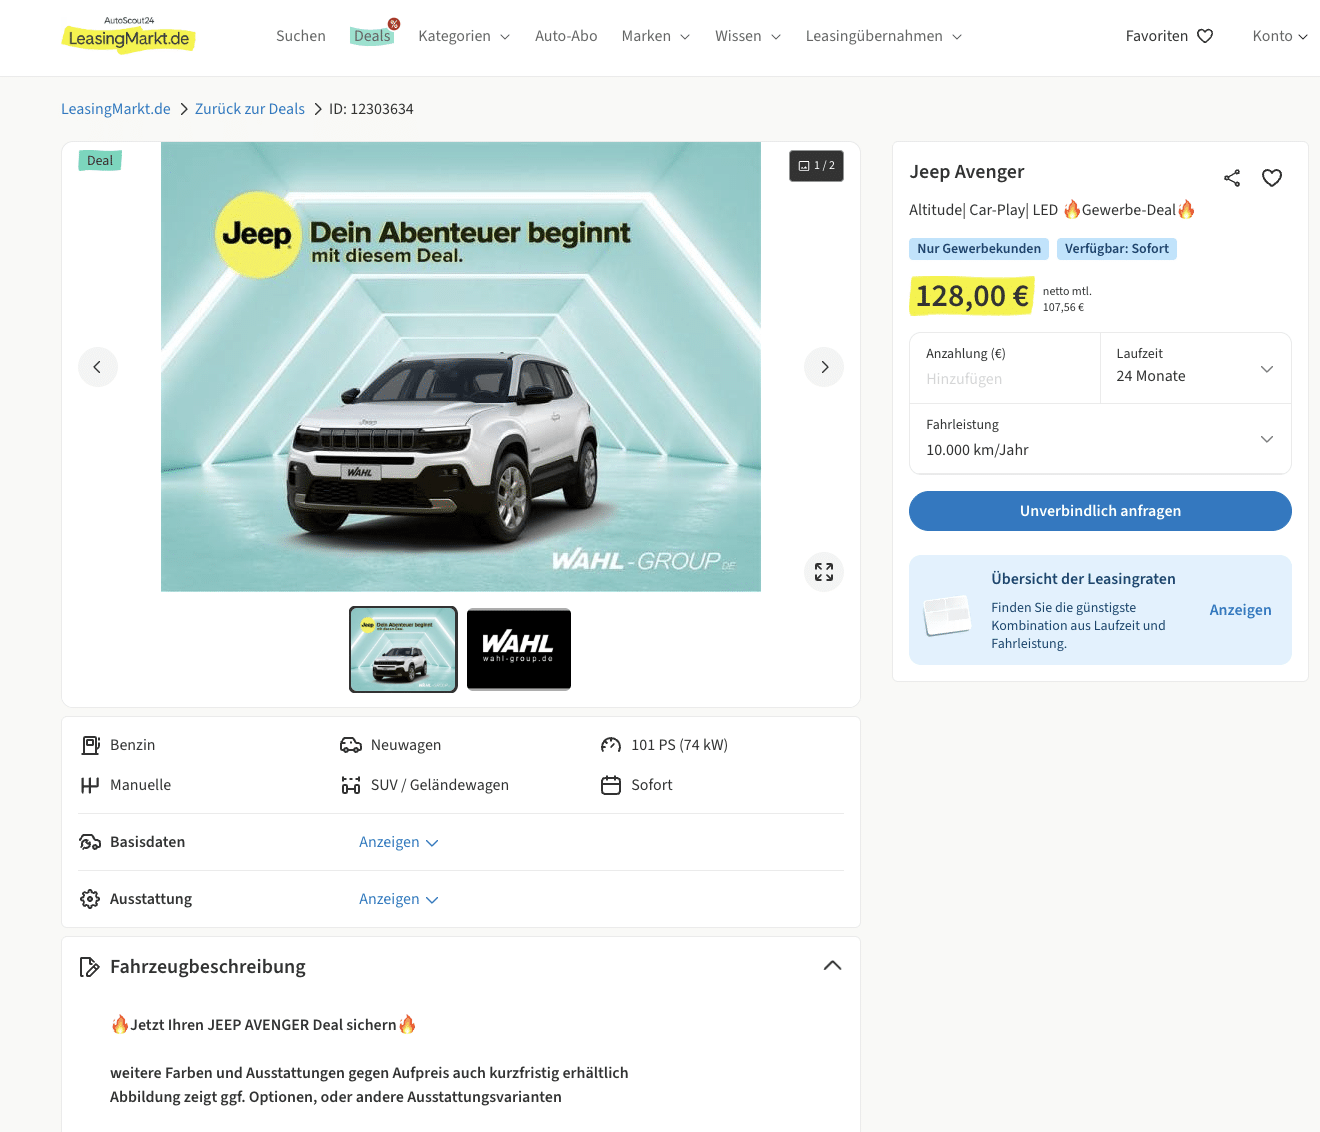Open Favoriten with the heart icon in header
The height and width of the screenshot is (1132, 1320).
pyautogui.click(x=1169, y=36)
